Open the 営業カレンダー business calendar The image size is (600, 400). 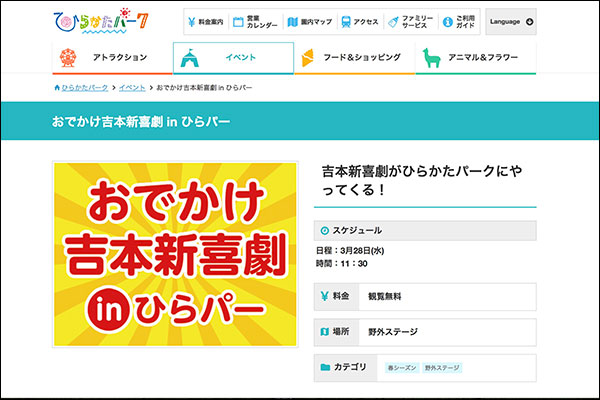click(x=253, y=21)
